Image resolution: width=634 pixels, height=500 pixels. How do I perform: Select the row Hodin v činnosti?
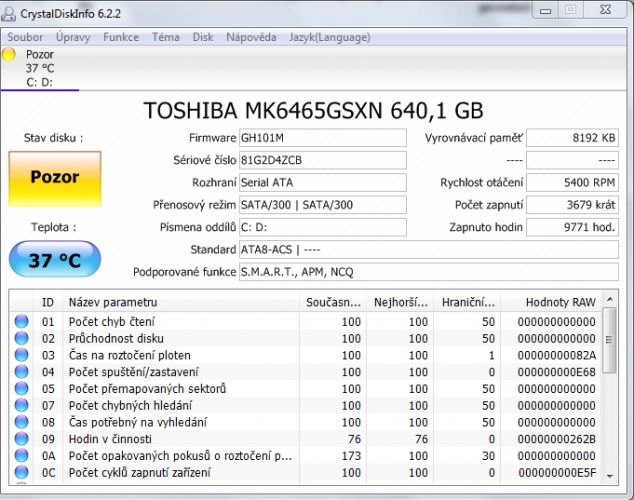pyautogui.click(x=305, y=439)
